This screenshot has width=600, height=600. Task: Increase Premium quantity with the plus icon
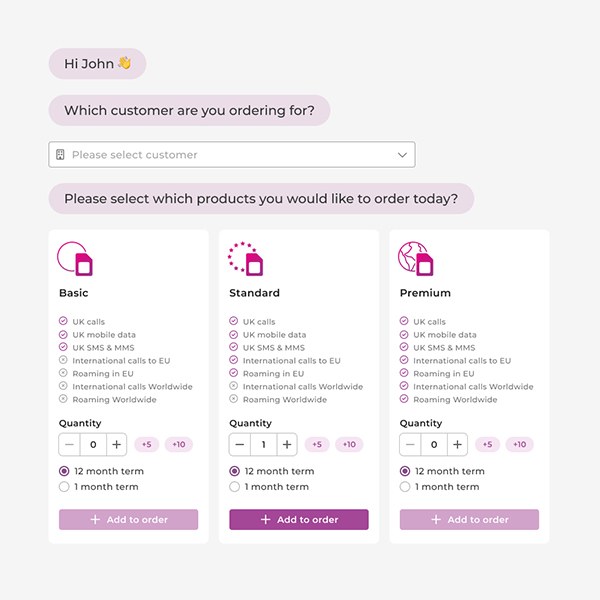point(457,444)
